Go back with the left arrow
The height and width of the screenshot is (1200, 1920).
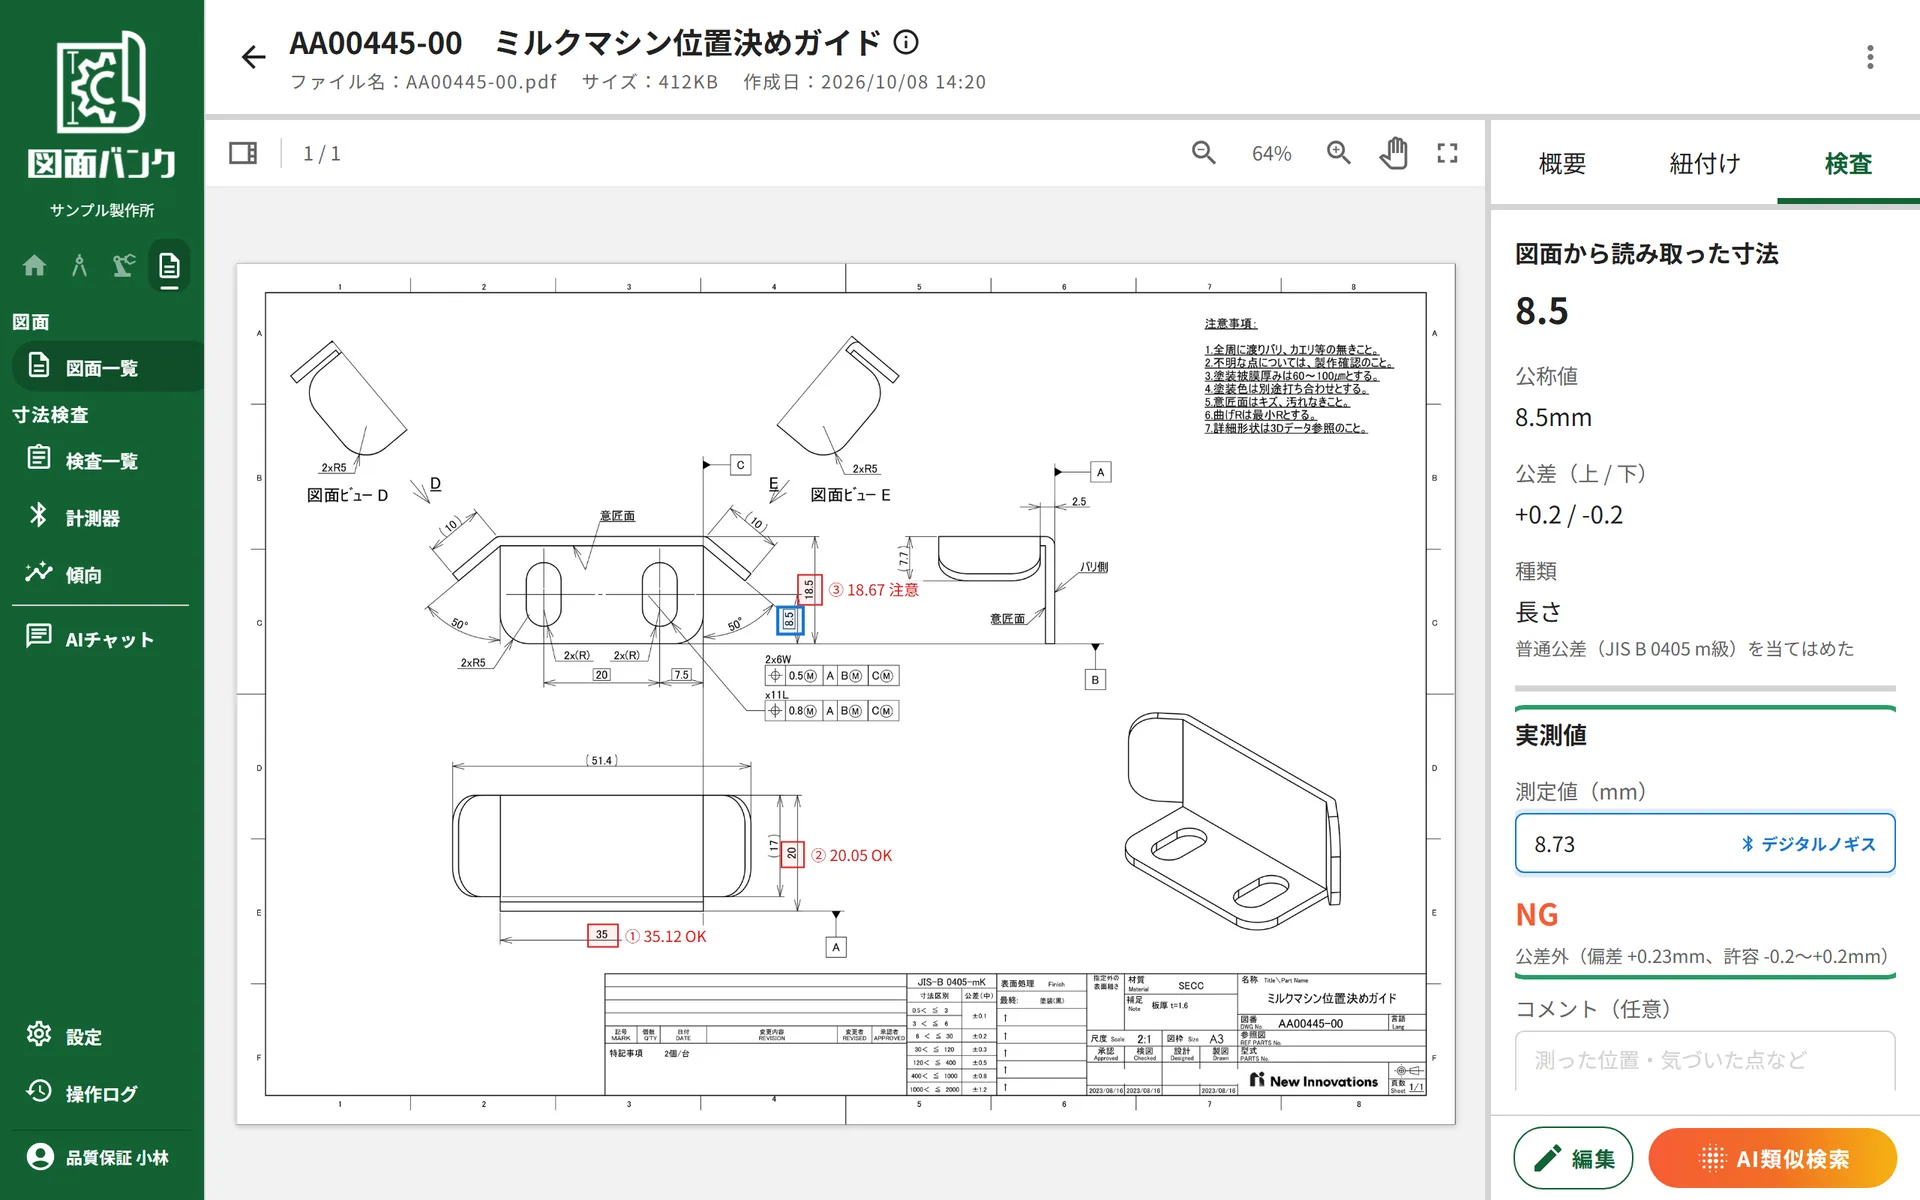click(x=253, y=57)
